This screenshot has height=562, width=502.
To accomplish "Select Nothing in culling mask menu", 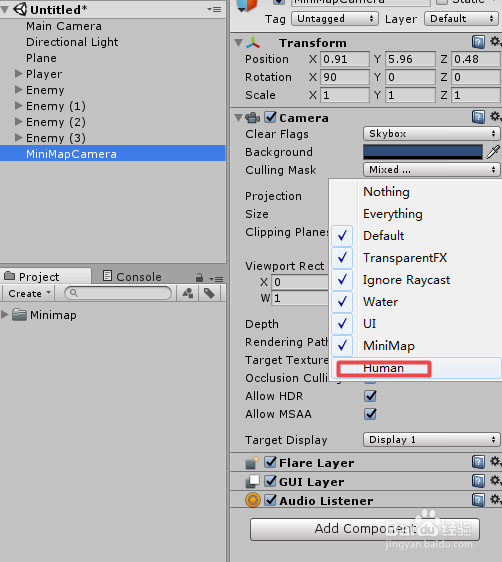I will [x=416, y=192].
